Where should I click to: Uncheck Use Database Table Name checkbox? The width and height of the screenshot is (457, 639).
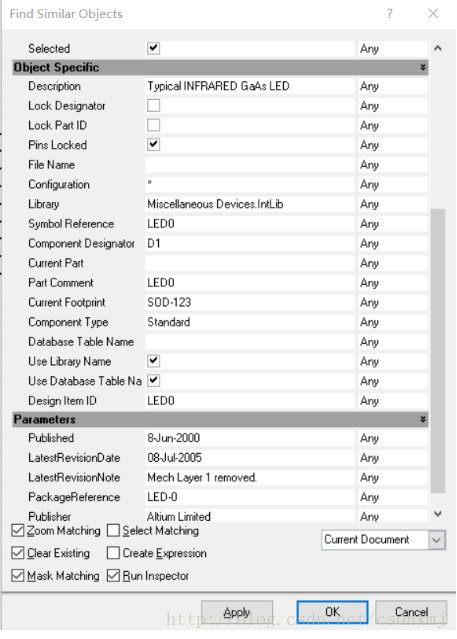point(153,381)
